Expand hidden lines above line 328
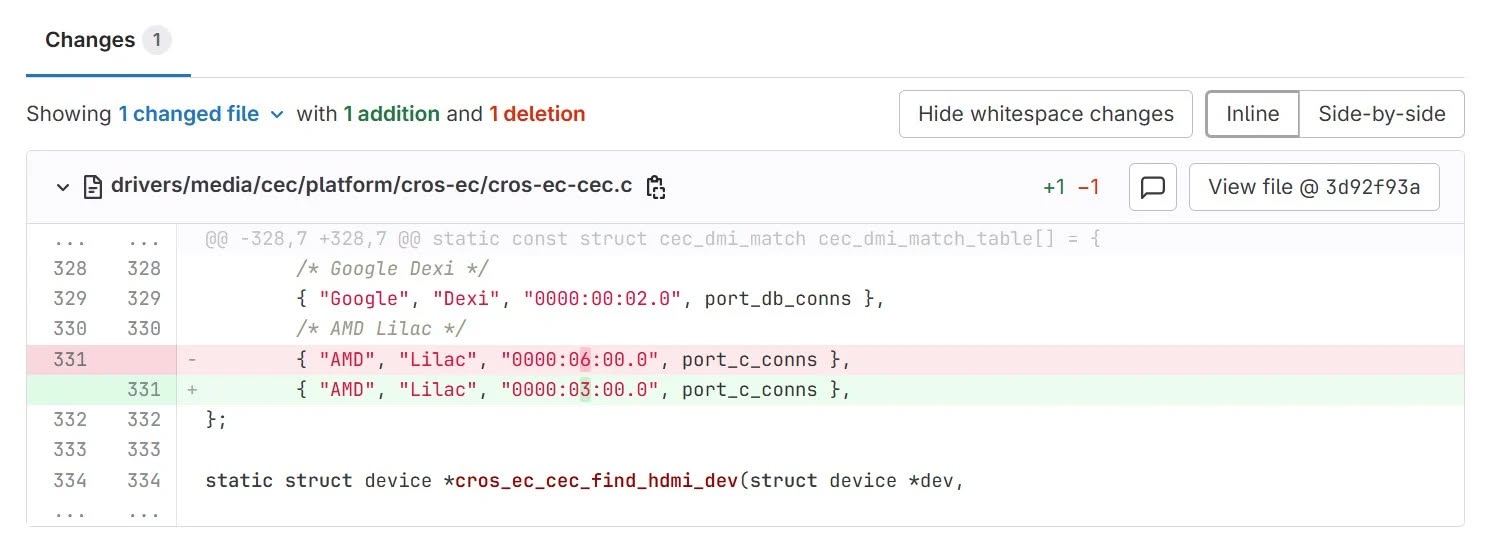The height and width of the screenshot is (543, 1488). pos(70,240)
